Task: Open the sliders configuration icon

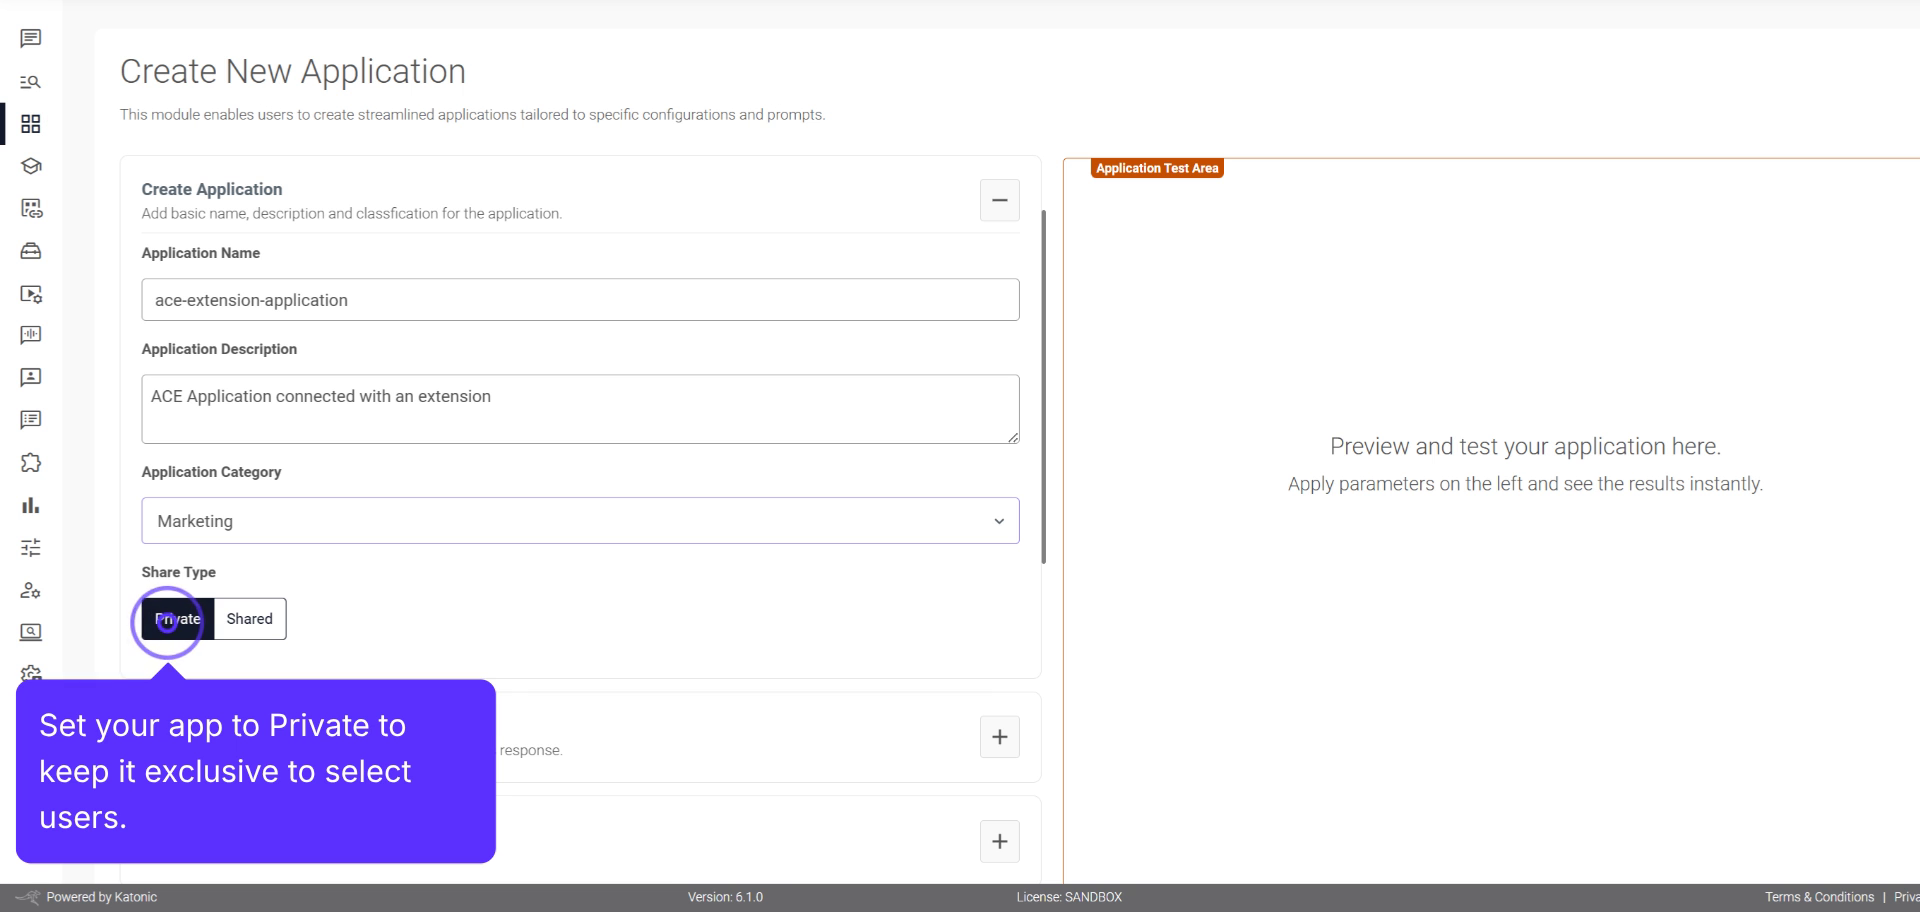Action: [x=30, y=547]
